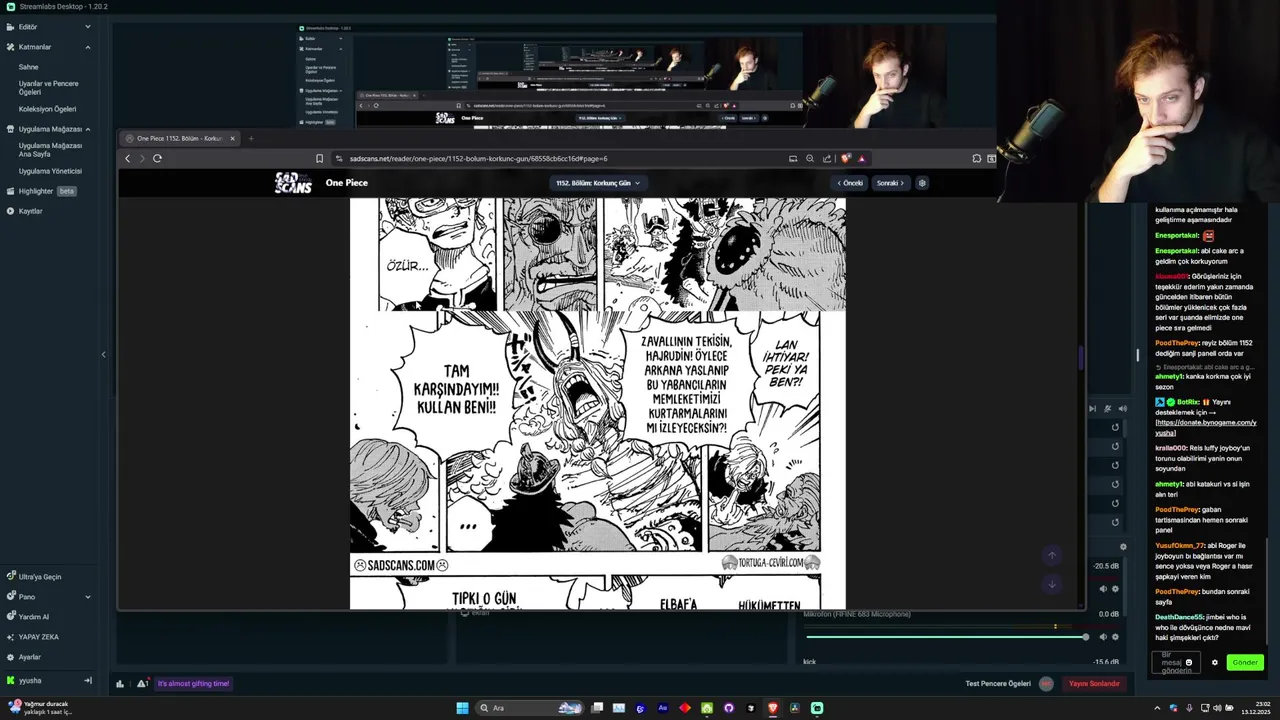Open reader settings gear next to Sonraki
This screenshot has width=1280, height=720.
click(x=922, y=183)
